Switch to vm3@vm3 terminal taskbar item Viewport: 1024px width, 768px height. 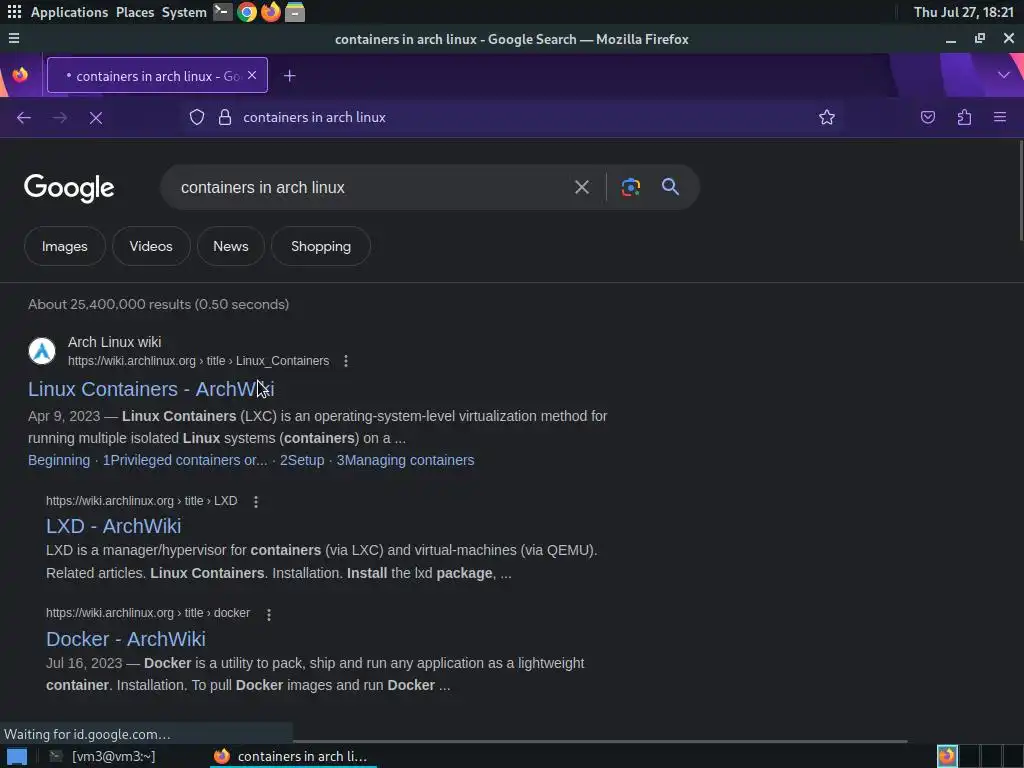coord(103,756)
